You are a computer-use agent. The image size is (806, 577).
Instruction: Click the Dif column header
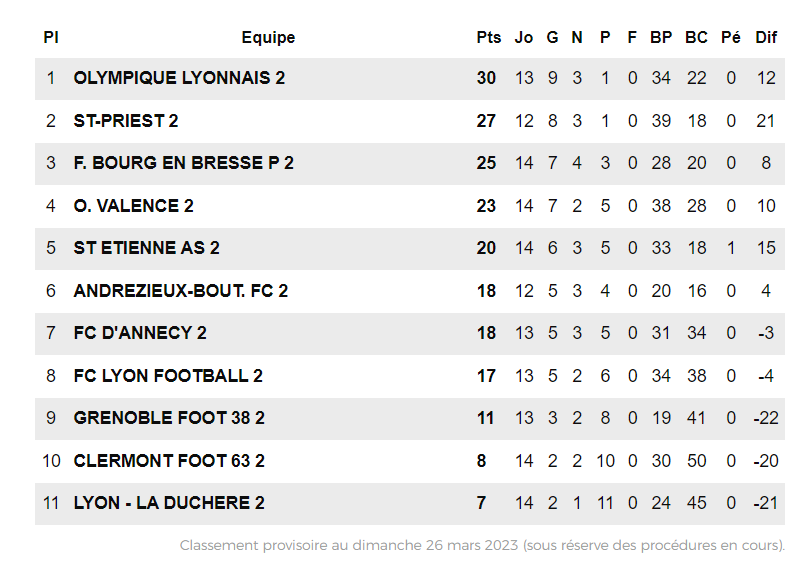point(766,38)
